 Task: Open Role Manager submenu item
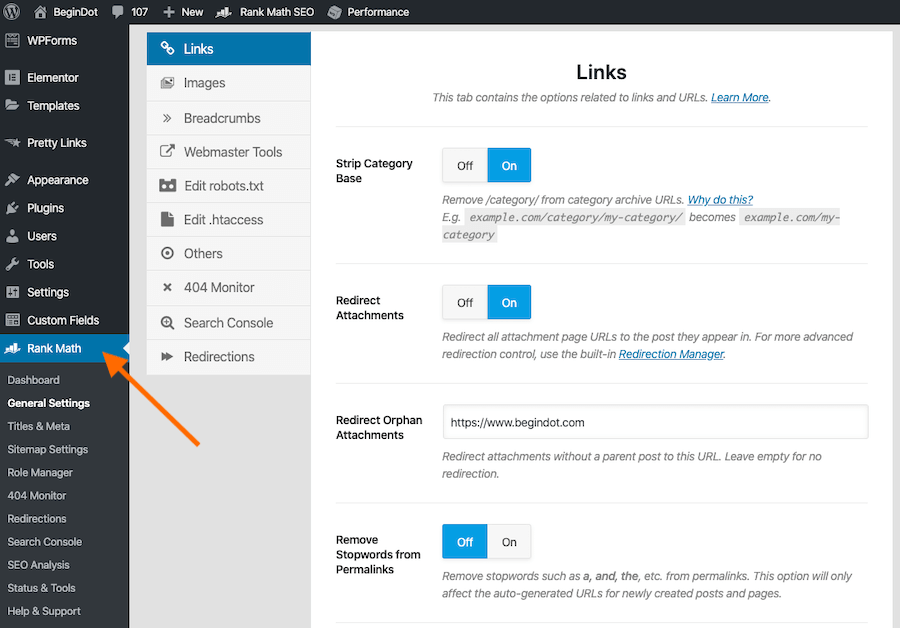(40, 472)
